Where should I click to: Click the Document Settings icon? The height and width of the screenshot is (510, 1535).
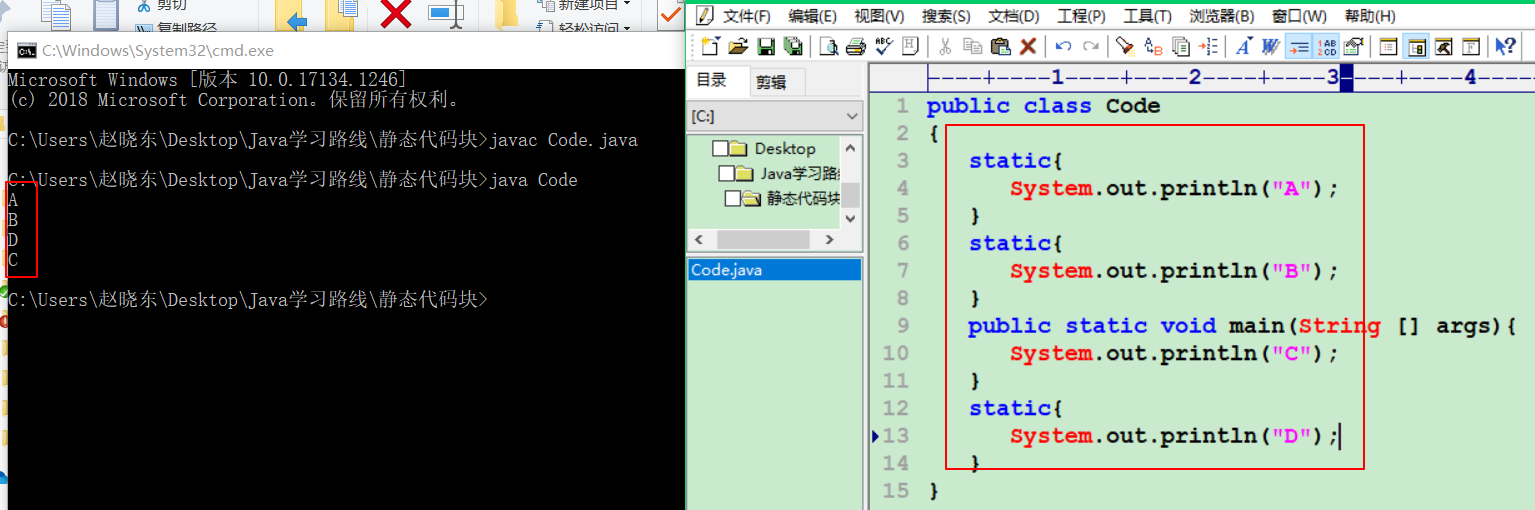(1353, 46)
